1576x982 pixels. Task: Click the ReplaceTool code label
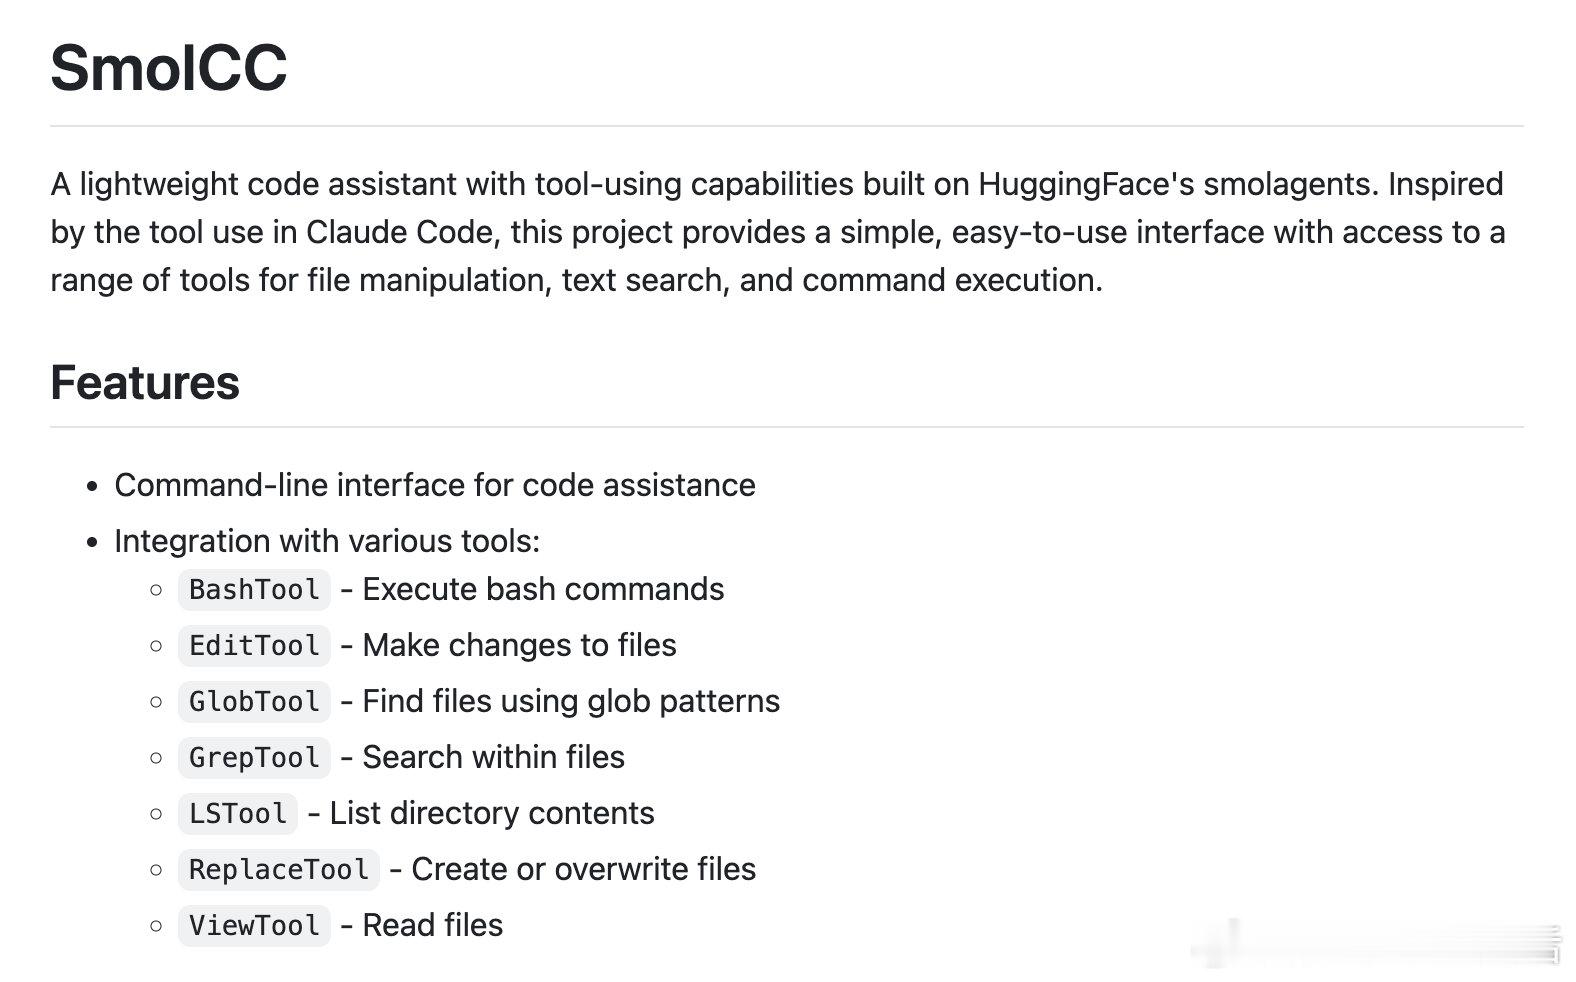click(x=278, y=870)
